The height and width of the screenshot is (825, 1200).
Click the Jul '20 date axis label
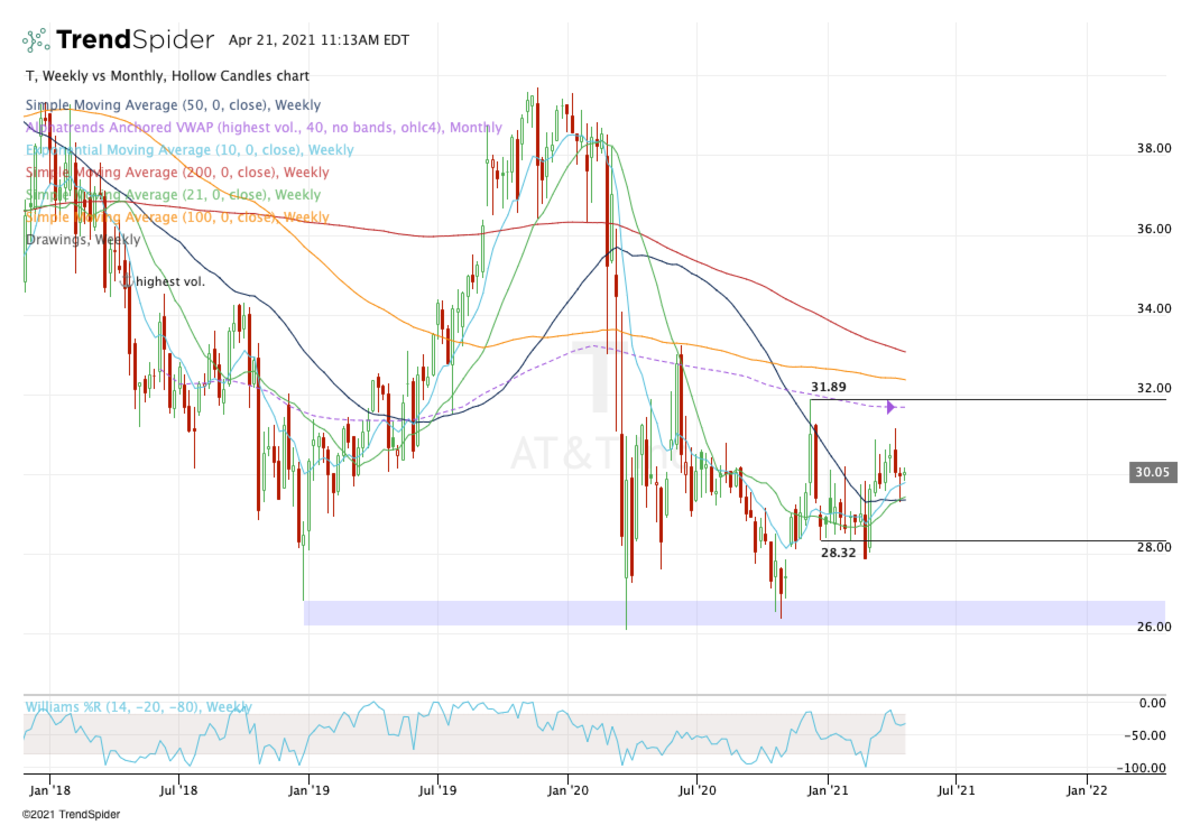696,790
